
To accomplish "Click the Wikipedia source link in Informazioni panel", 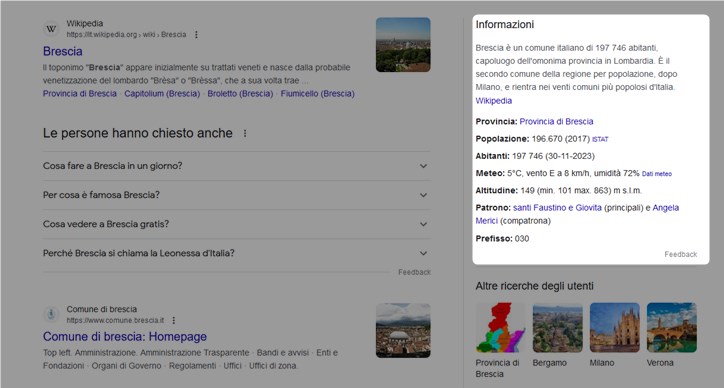I will (x=494, y=101).
